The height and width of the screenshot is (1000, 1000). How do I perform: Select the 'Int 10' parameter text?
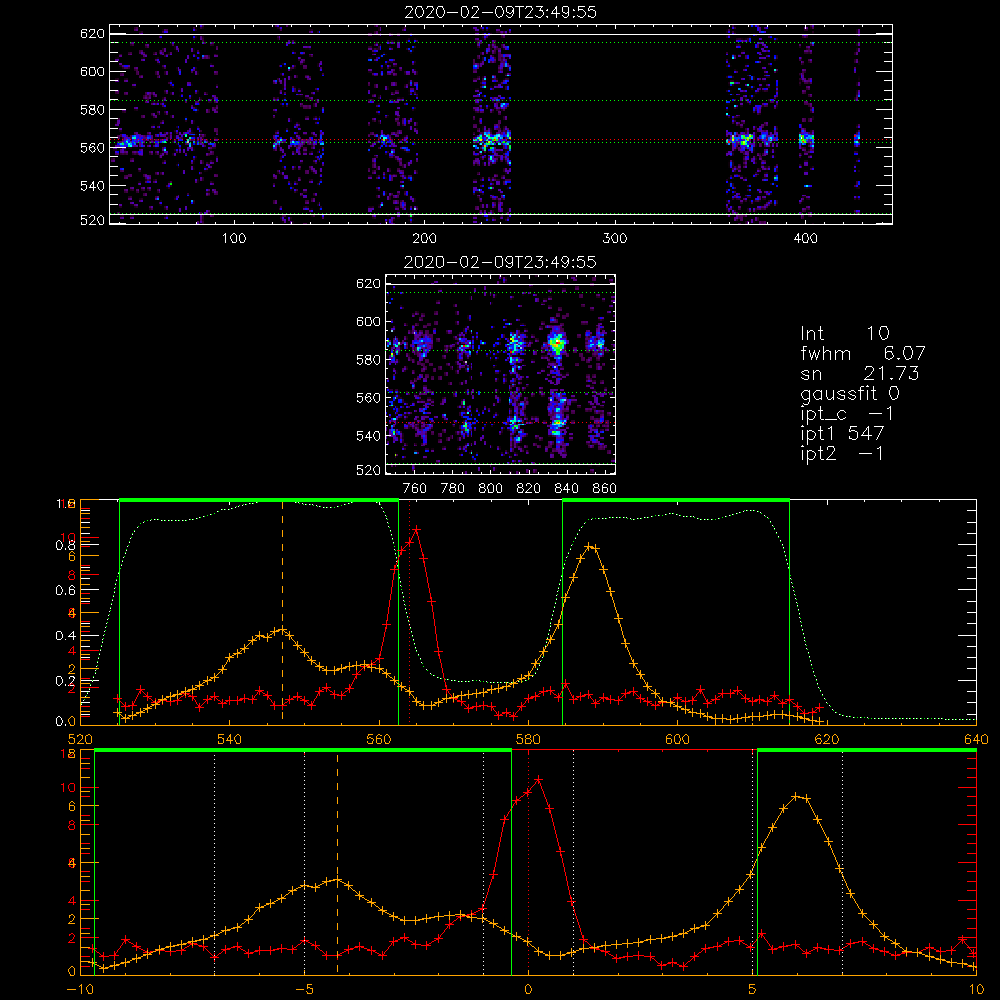coord(844,334)
